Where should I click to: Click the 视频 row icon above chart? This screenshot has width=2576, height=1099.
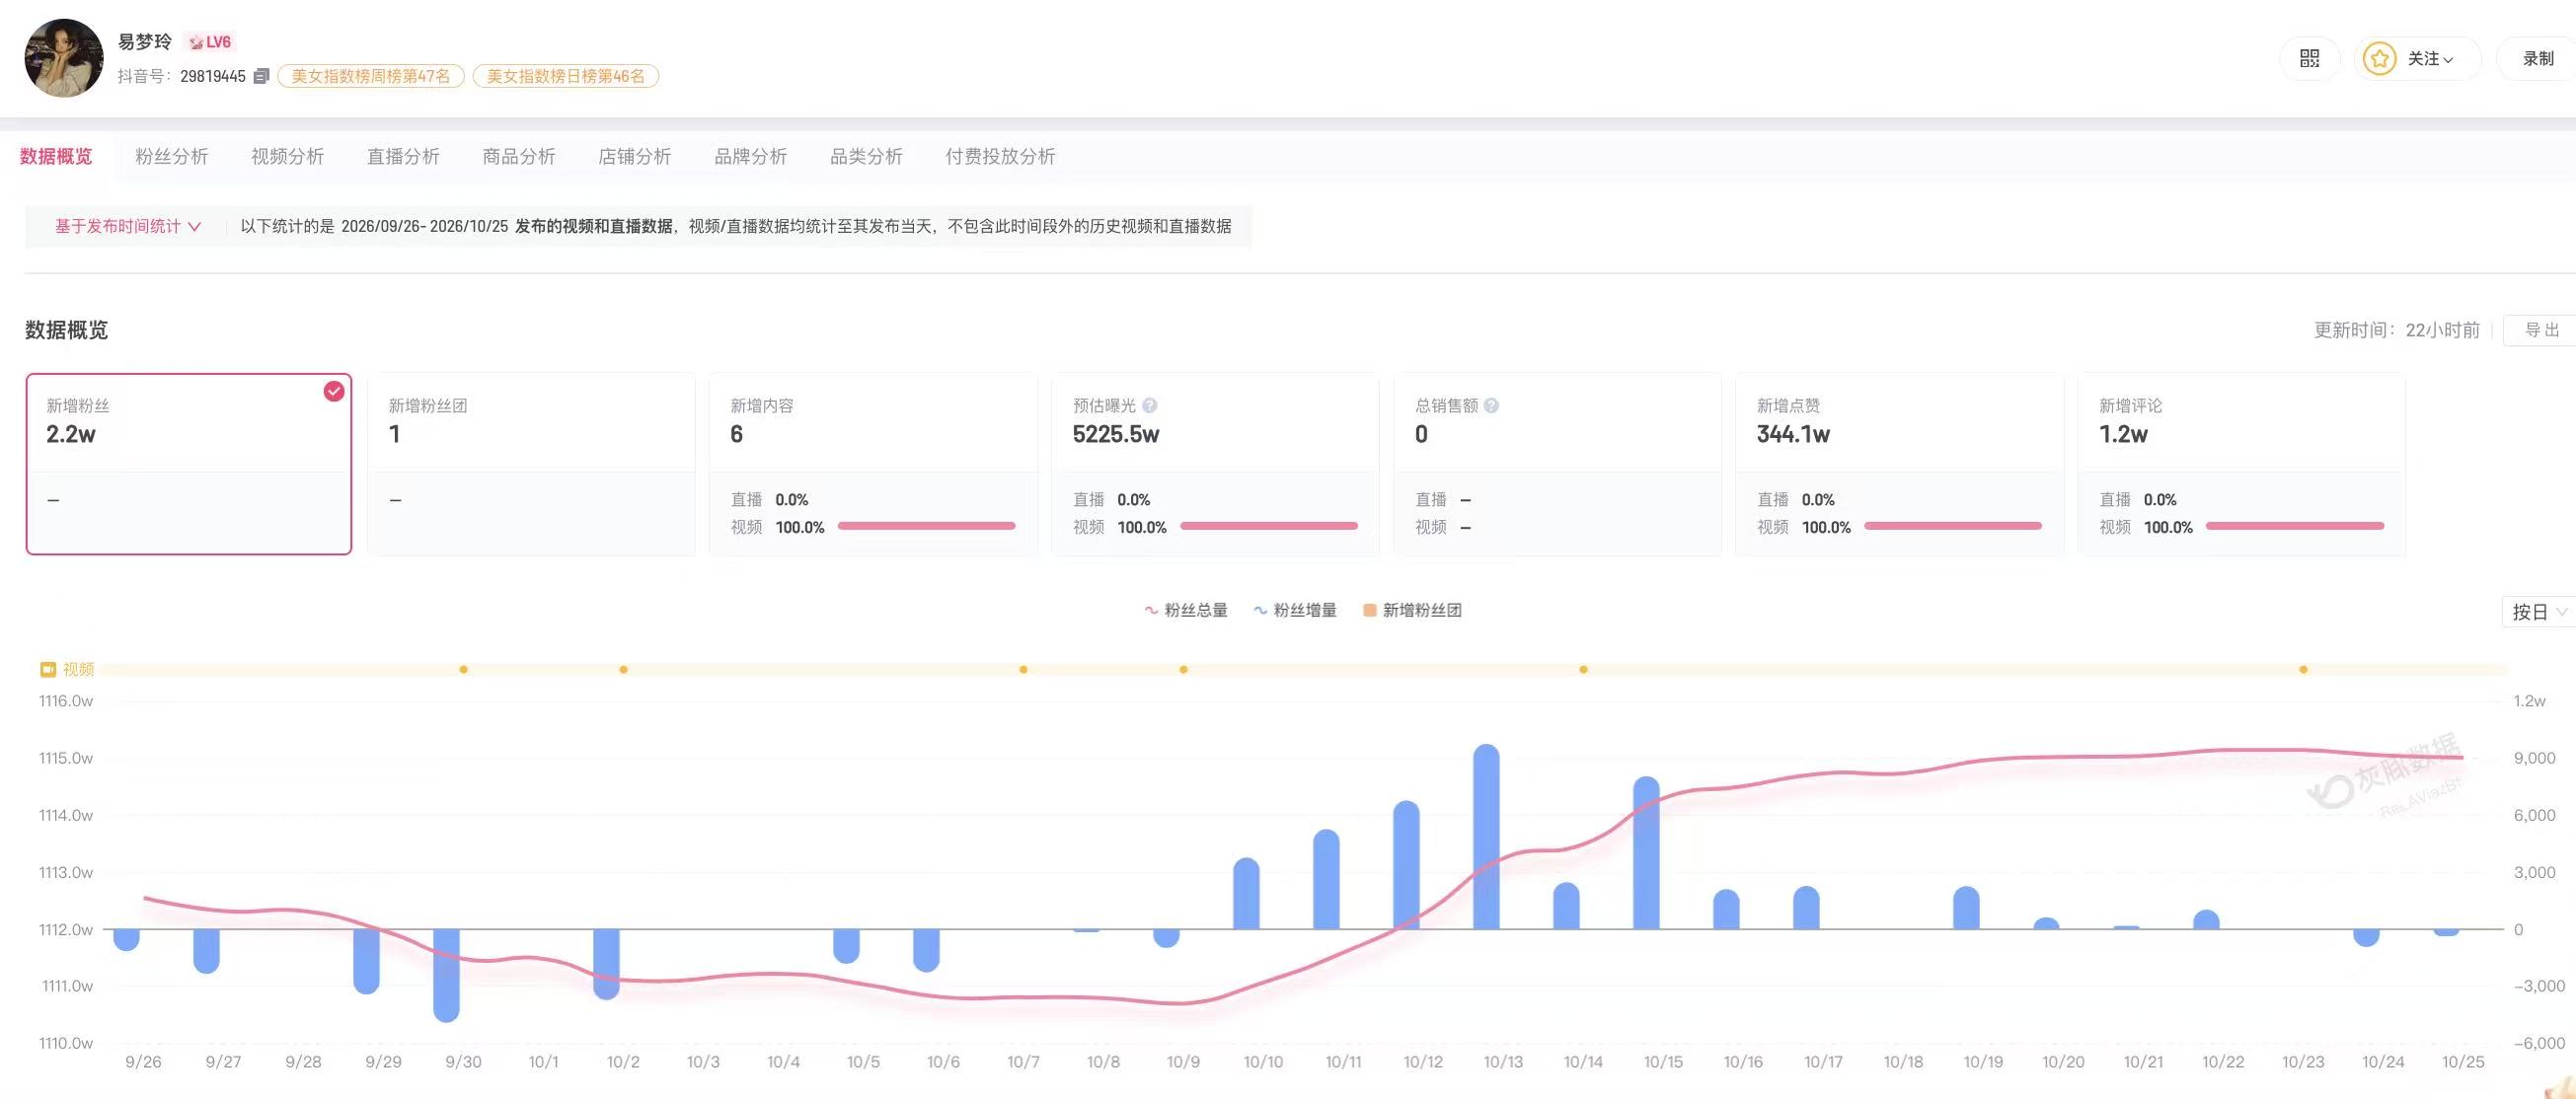(48, 669)
